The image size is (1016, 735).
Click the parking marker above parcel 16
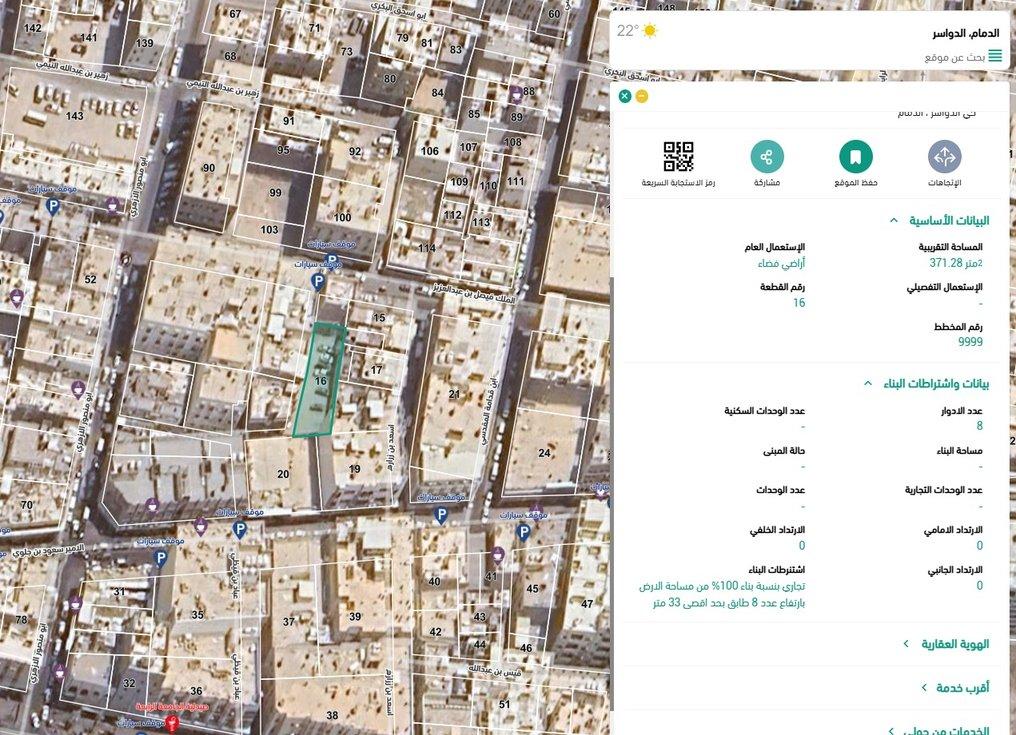coord(319,284)
